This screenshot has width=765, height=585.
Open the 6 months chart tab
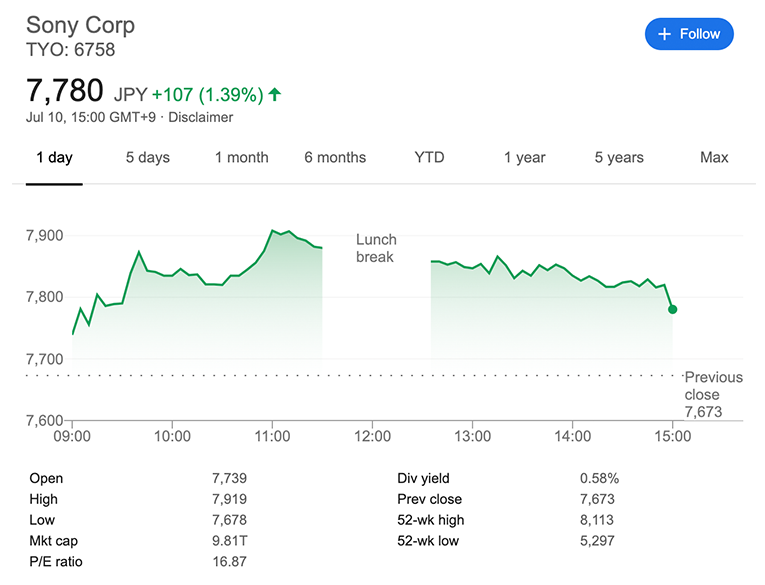[x=335, y=158]
